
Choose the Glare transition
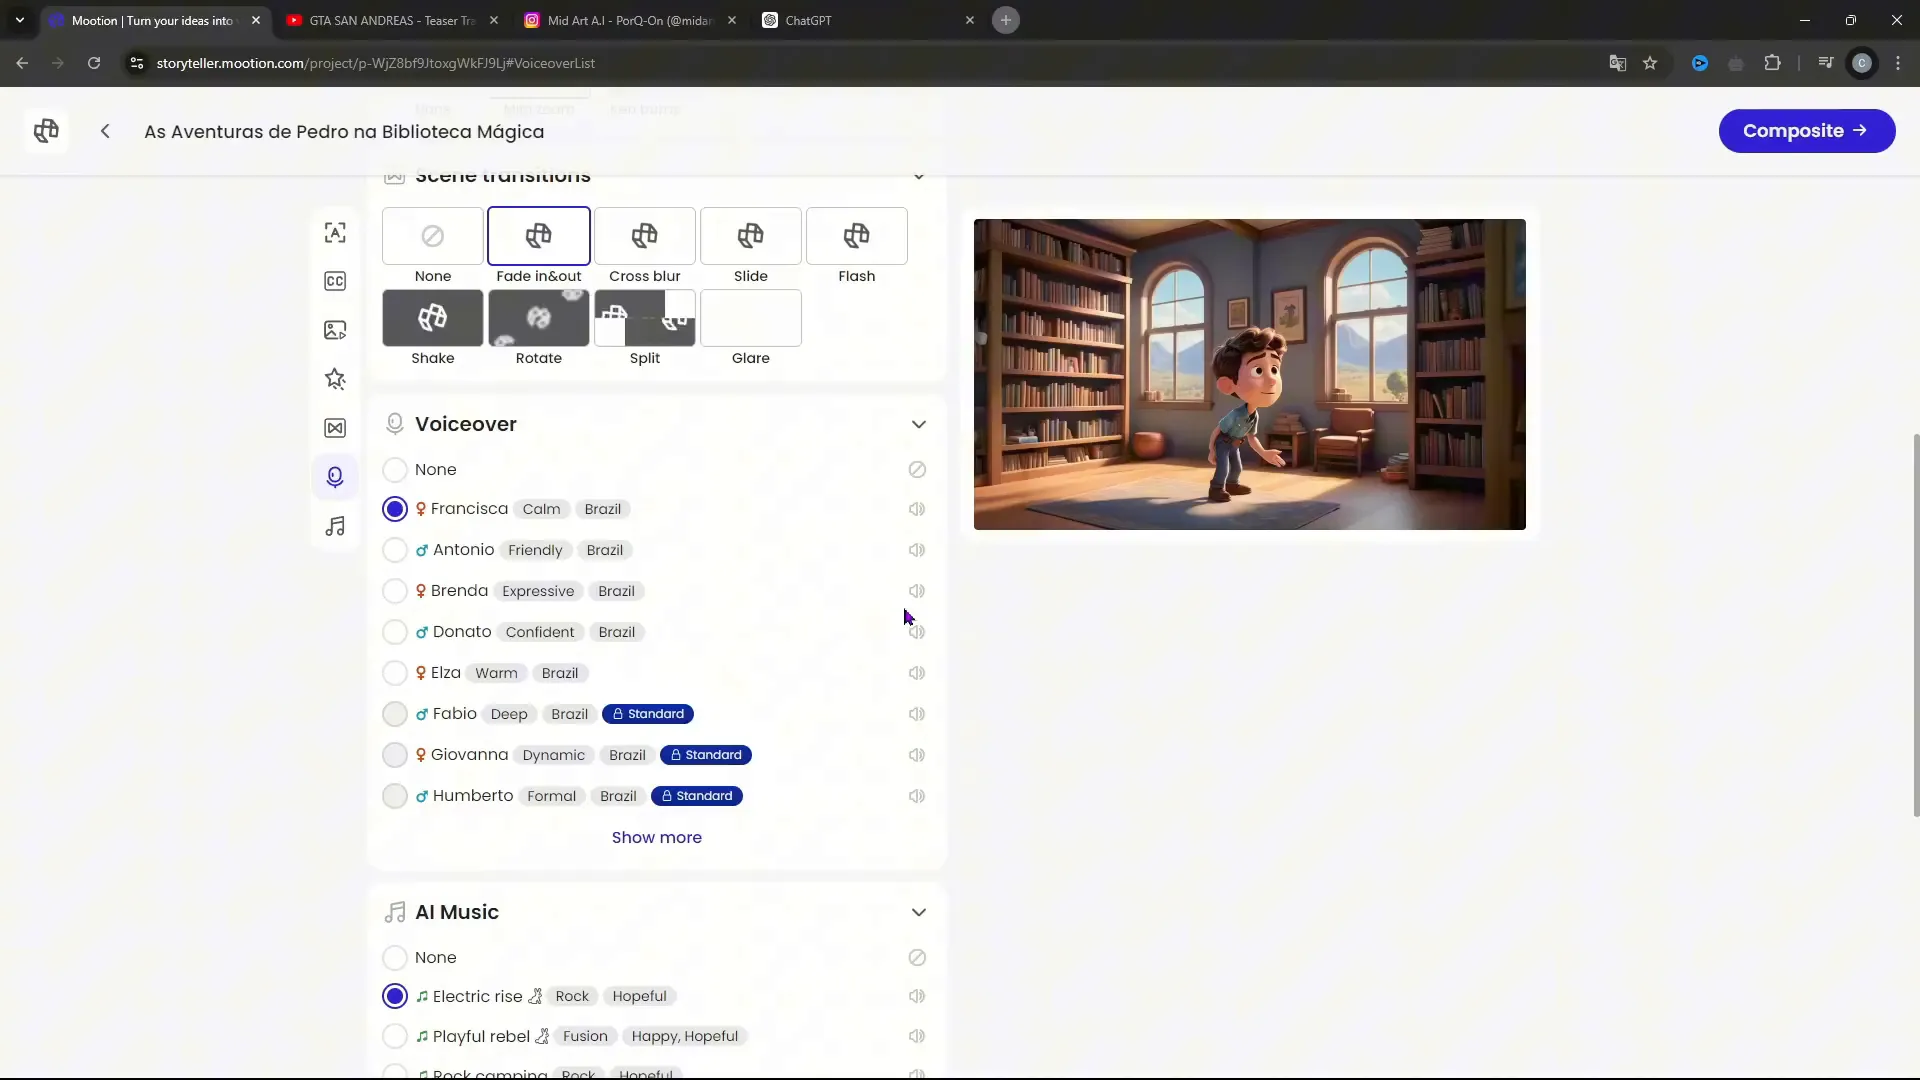pyautogui.click(x=751, y=318)
